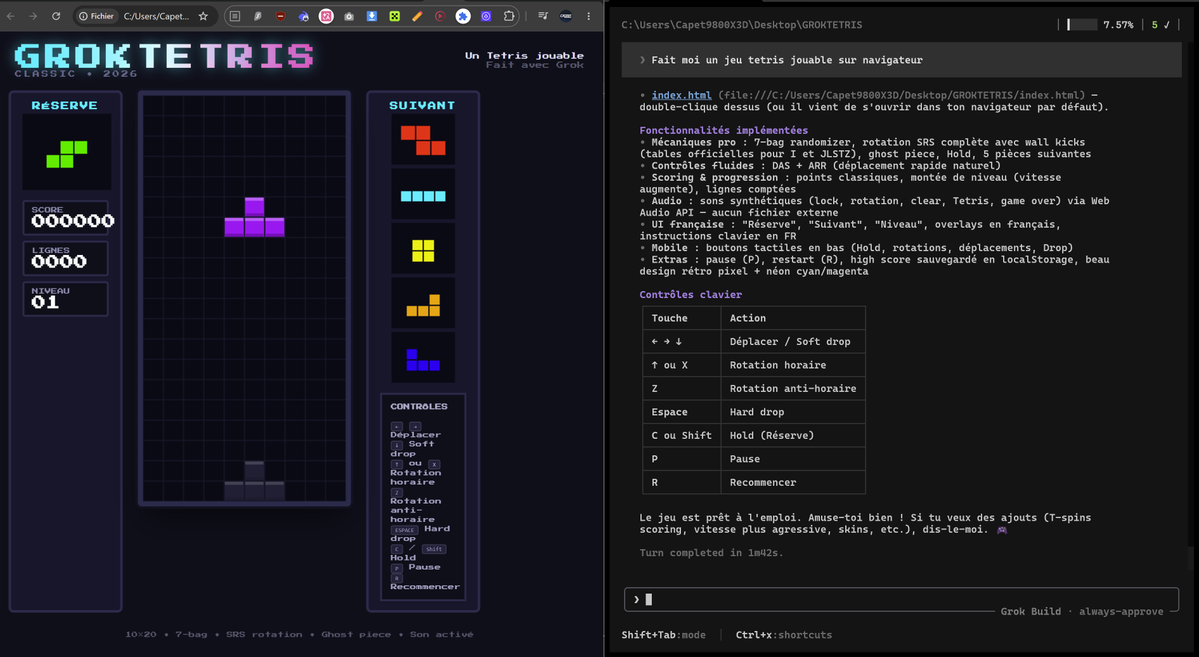Bookmark this page with the star
This screenshot has width=1199, height=657.
203,16
